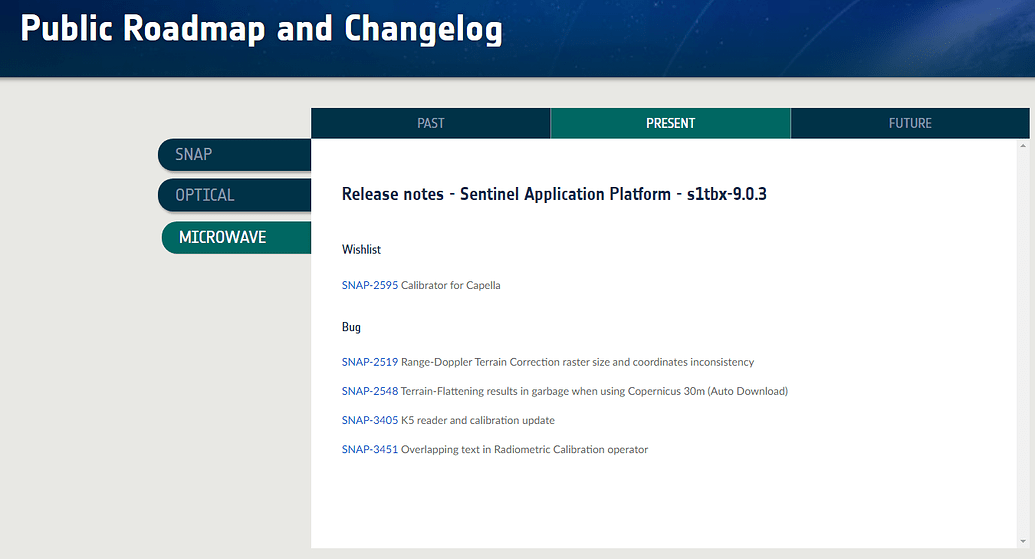Screen dimensions: 1035x559
Task: Click the MICROWAVE sidebar category
Action: point(236,237)
